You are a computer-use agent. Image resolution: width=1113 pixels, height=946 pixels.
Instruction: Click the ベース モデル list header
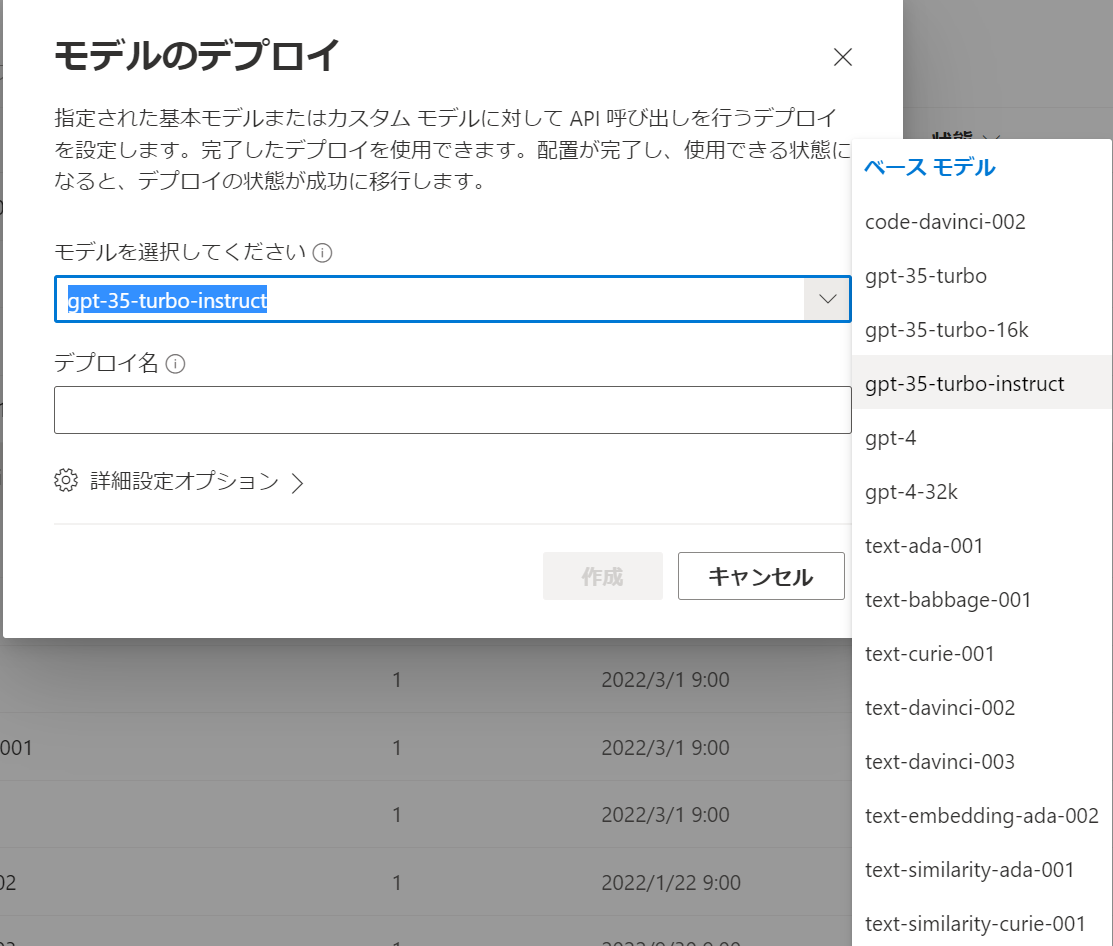click(x=929, y=167)
